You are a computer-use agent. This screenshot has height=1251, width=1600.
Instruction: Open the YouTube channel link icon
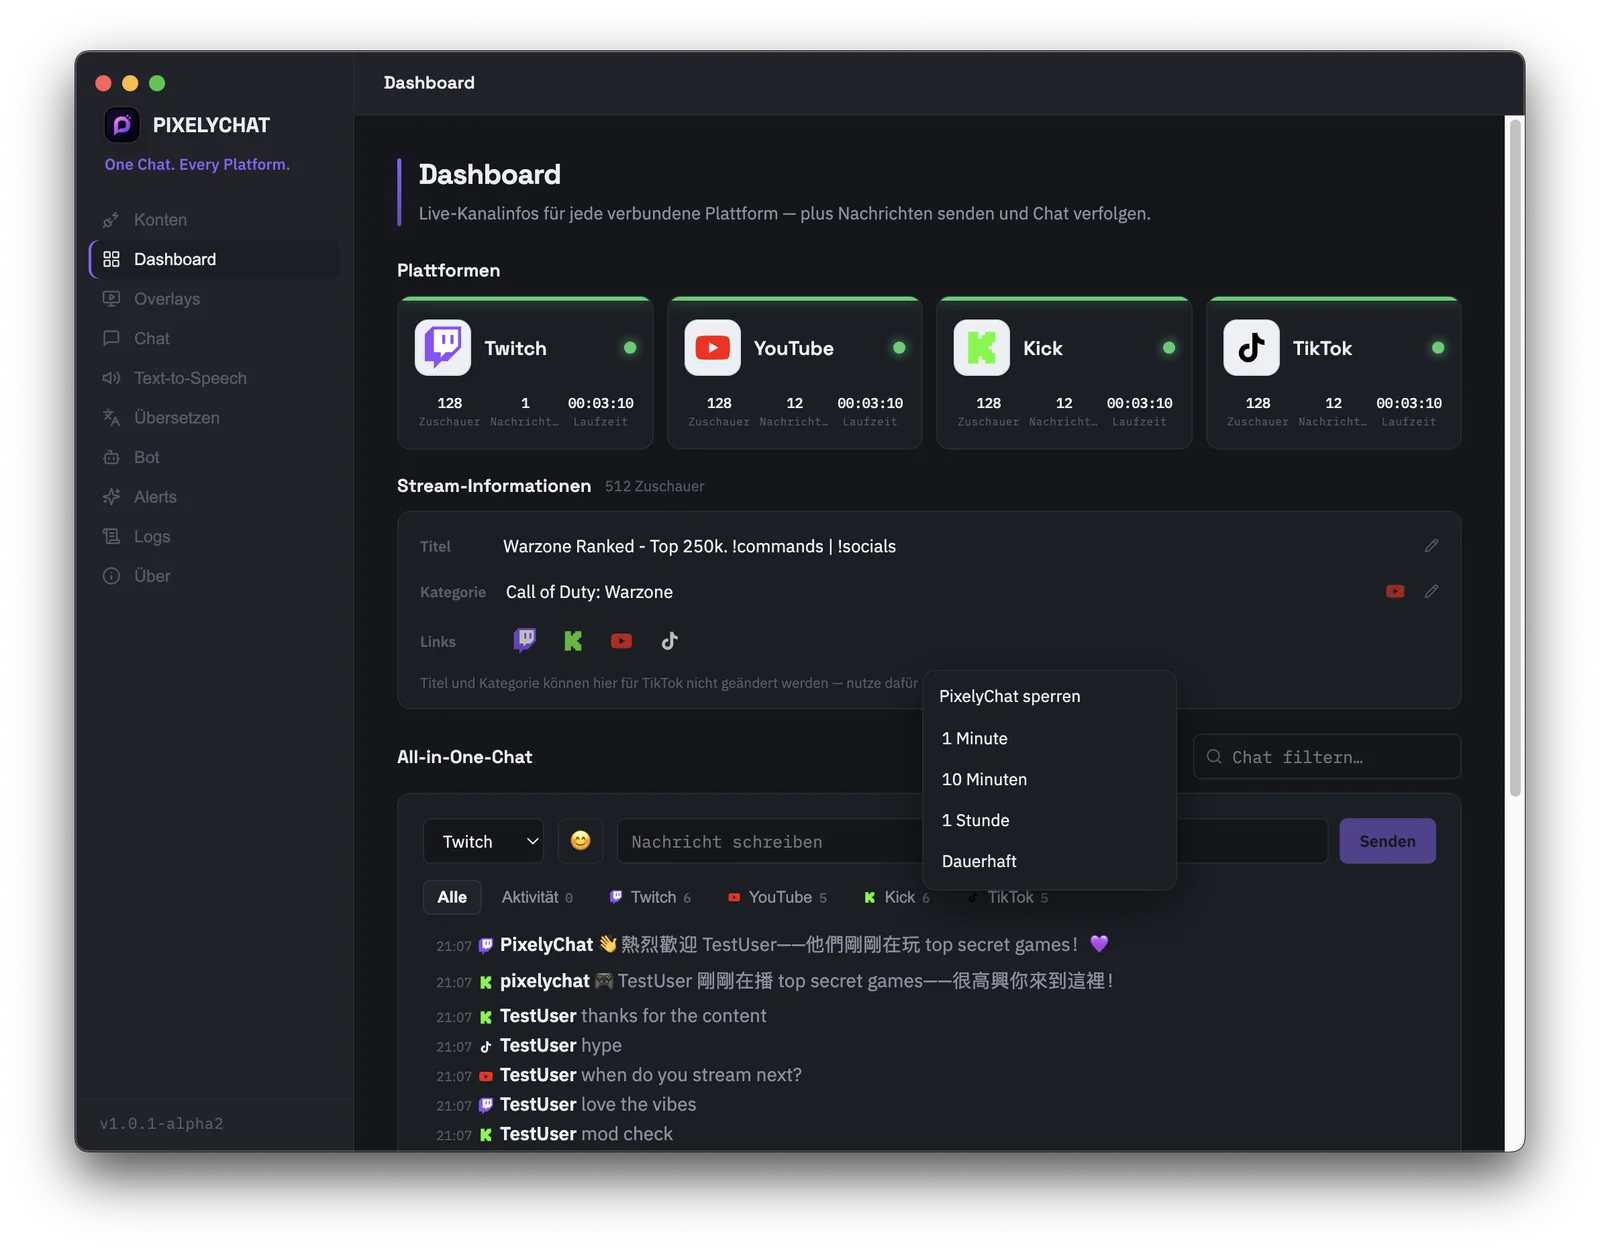click(621, 641)
